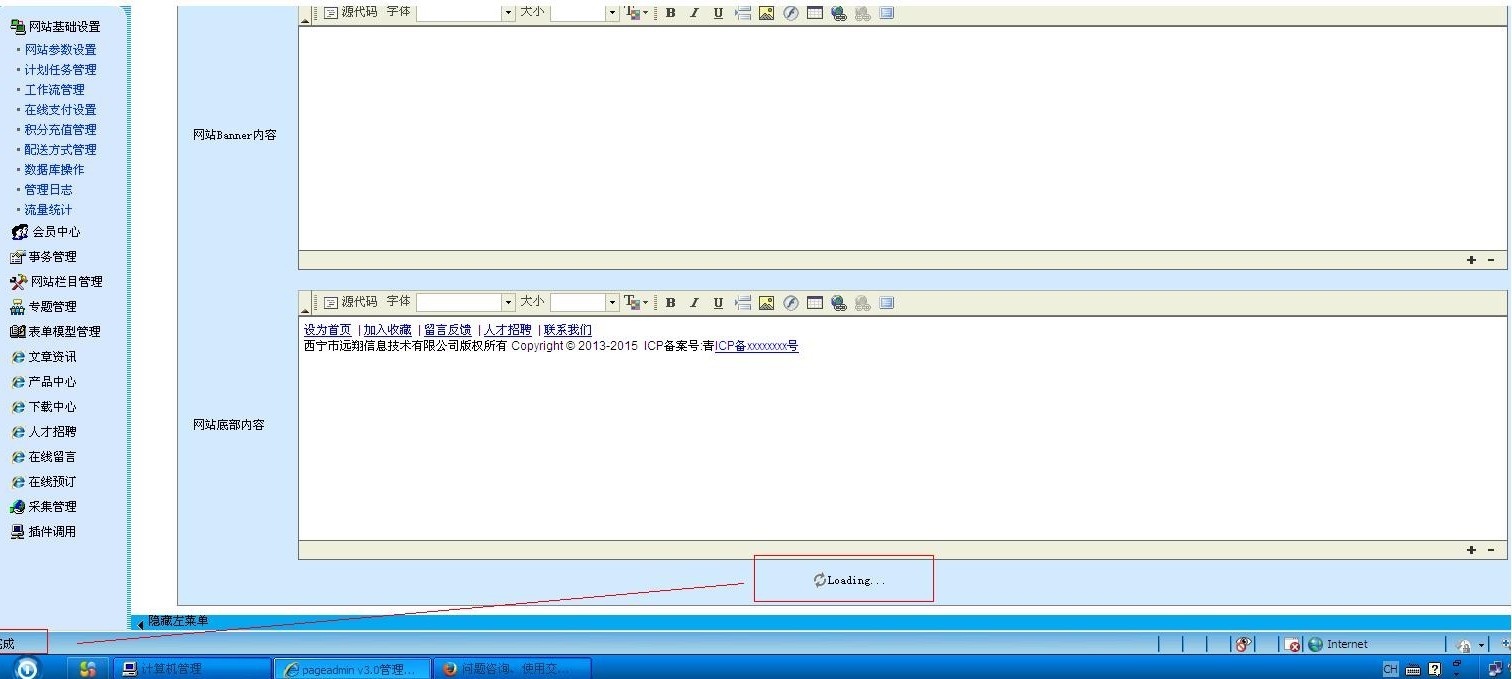Select 网站栏目管理 in the sidebar

pos(65,282)
